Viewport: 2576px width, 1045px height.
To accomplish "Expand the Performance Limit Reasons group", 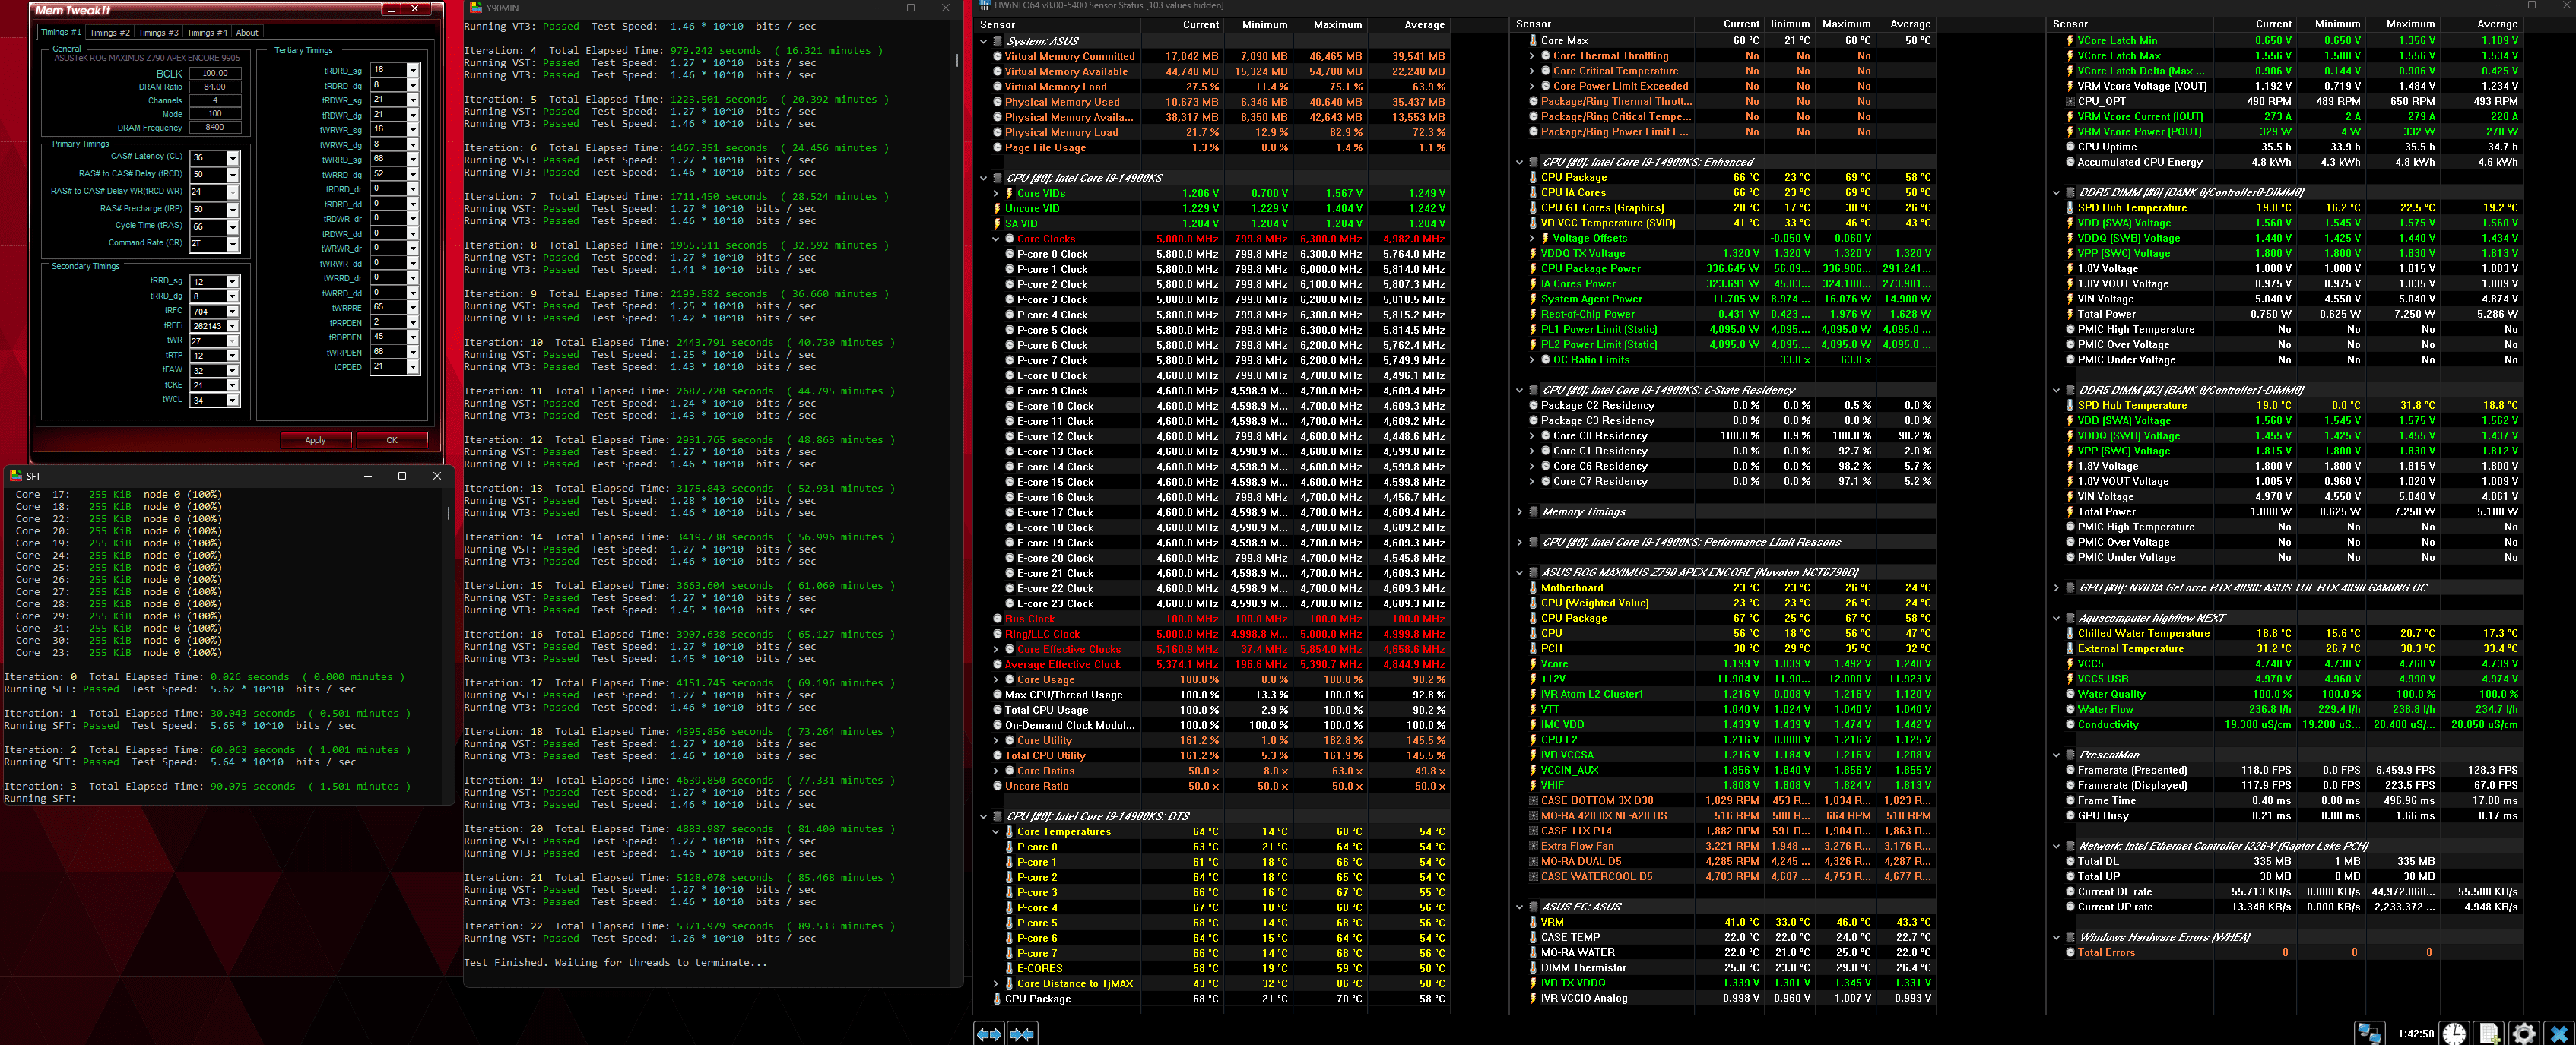I will pyautogui.click(x=1520, y=543).
